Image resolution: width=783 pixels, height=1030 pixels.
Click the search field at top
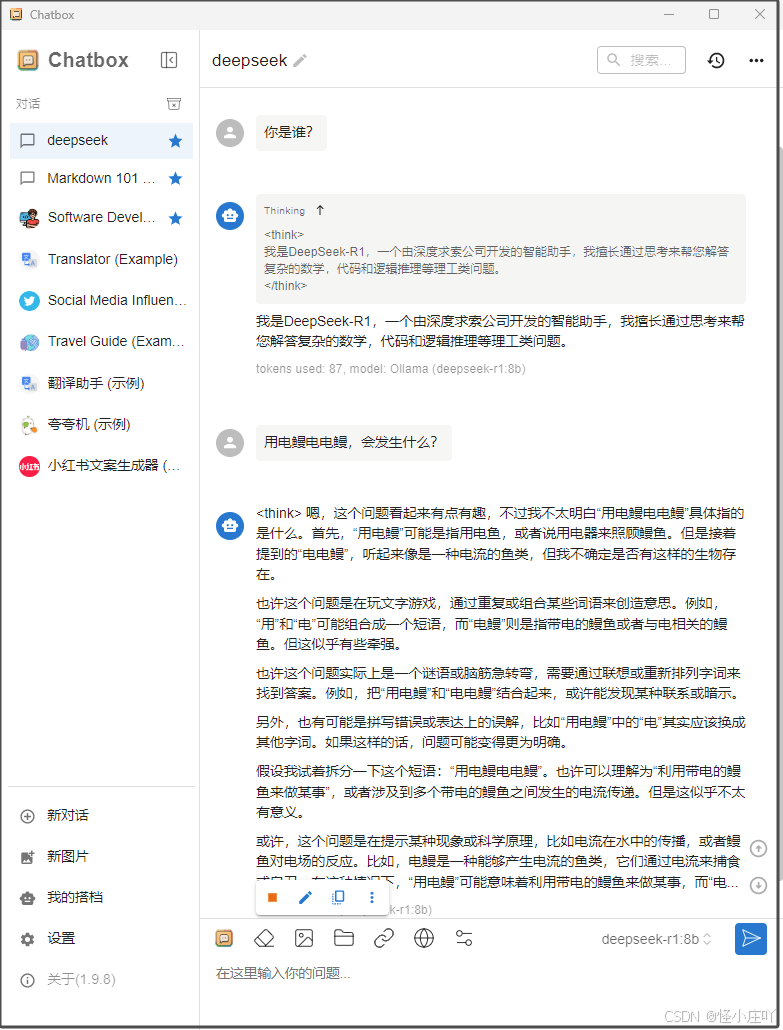point(641,60)
